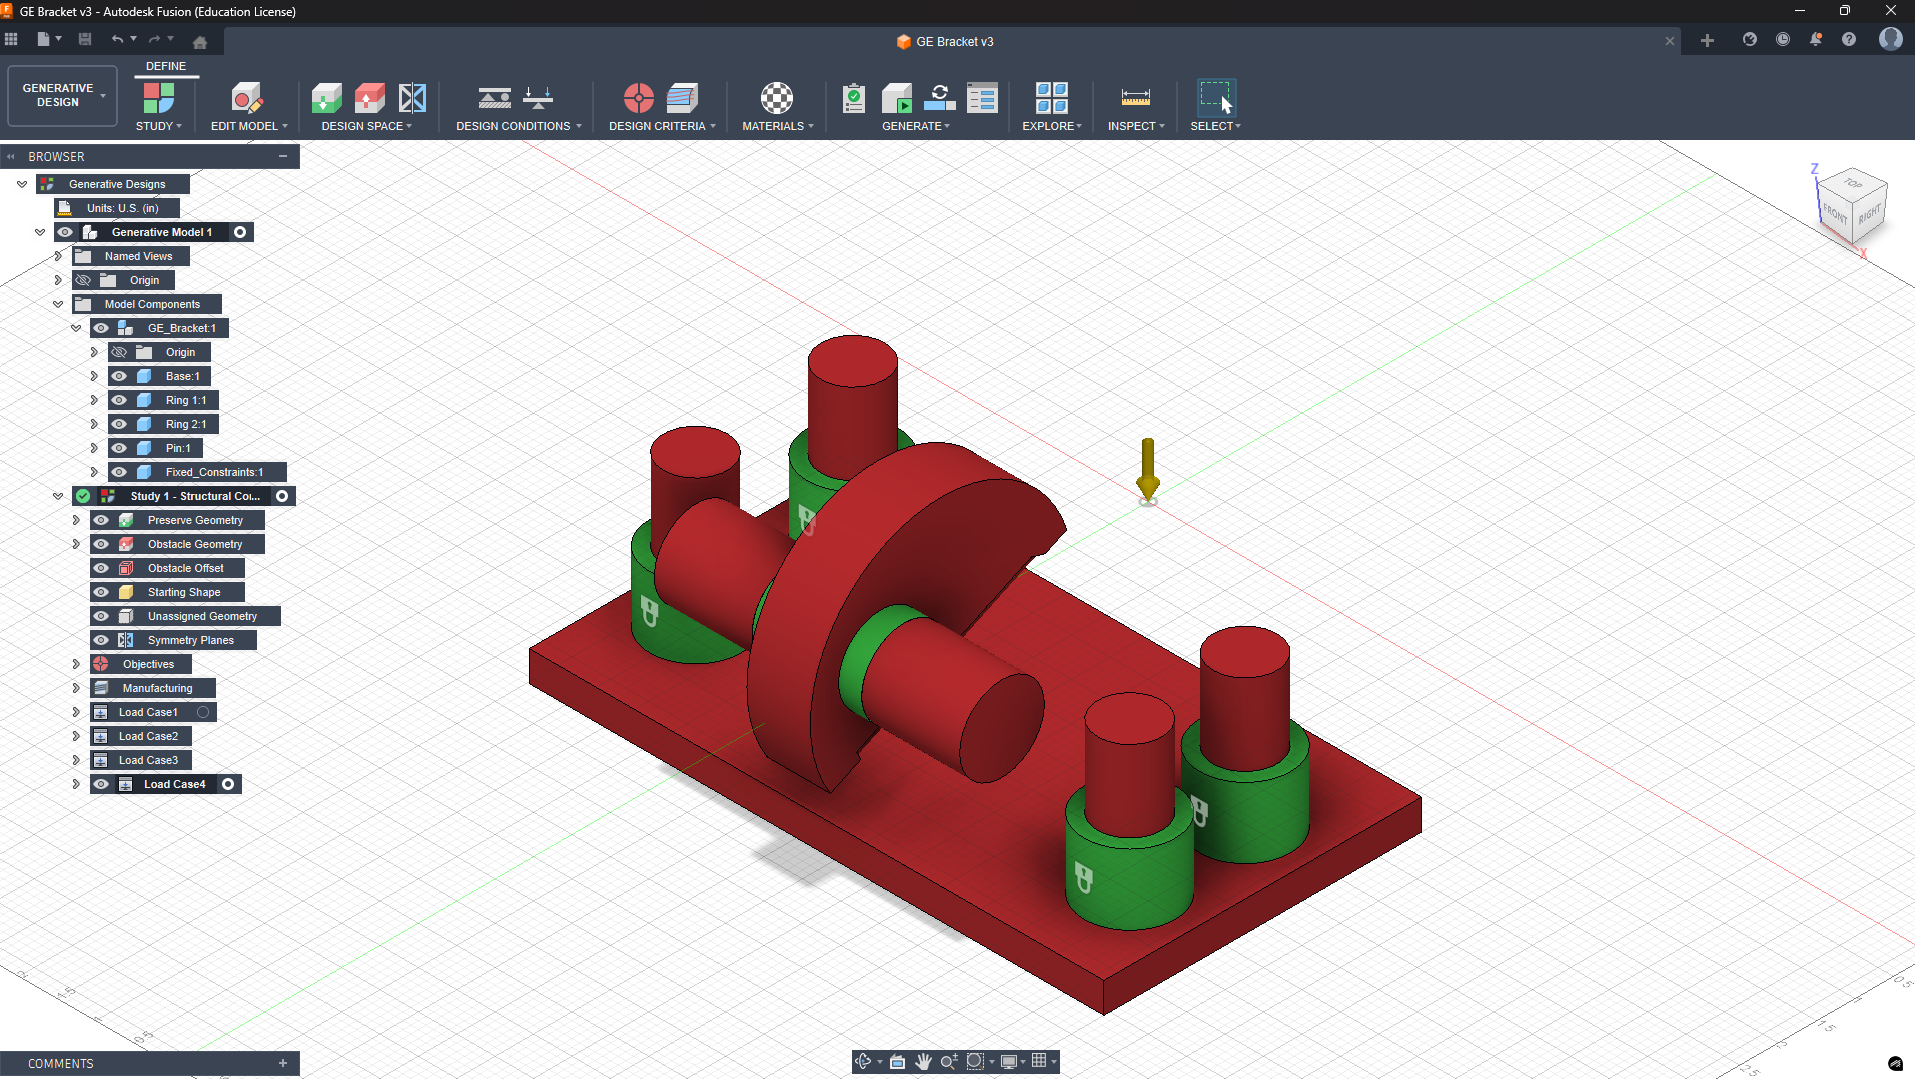Switch to the DEFINE tab
Image resolution: width=1915 pixels, height=1079 pixels.
click(166, 66)
